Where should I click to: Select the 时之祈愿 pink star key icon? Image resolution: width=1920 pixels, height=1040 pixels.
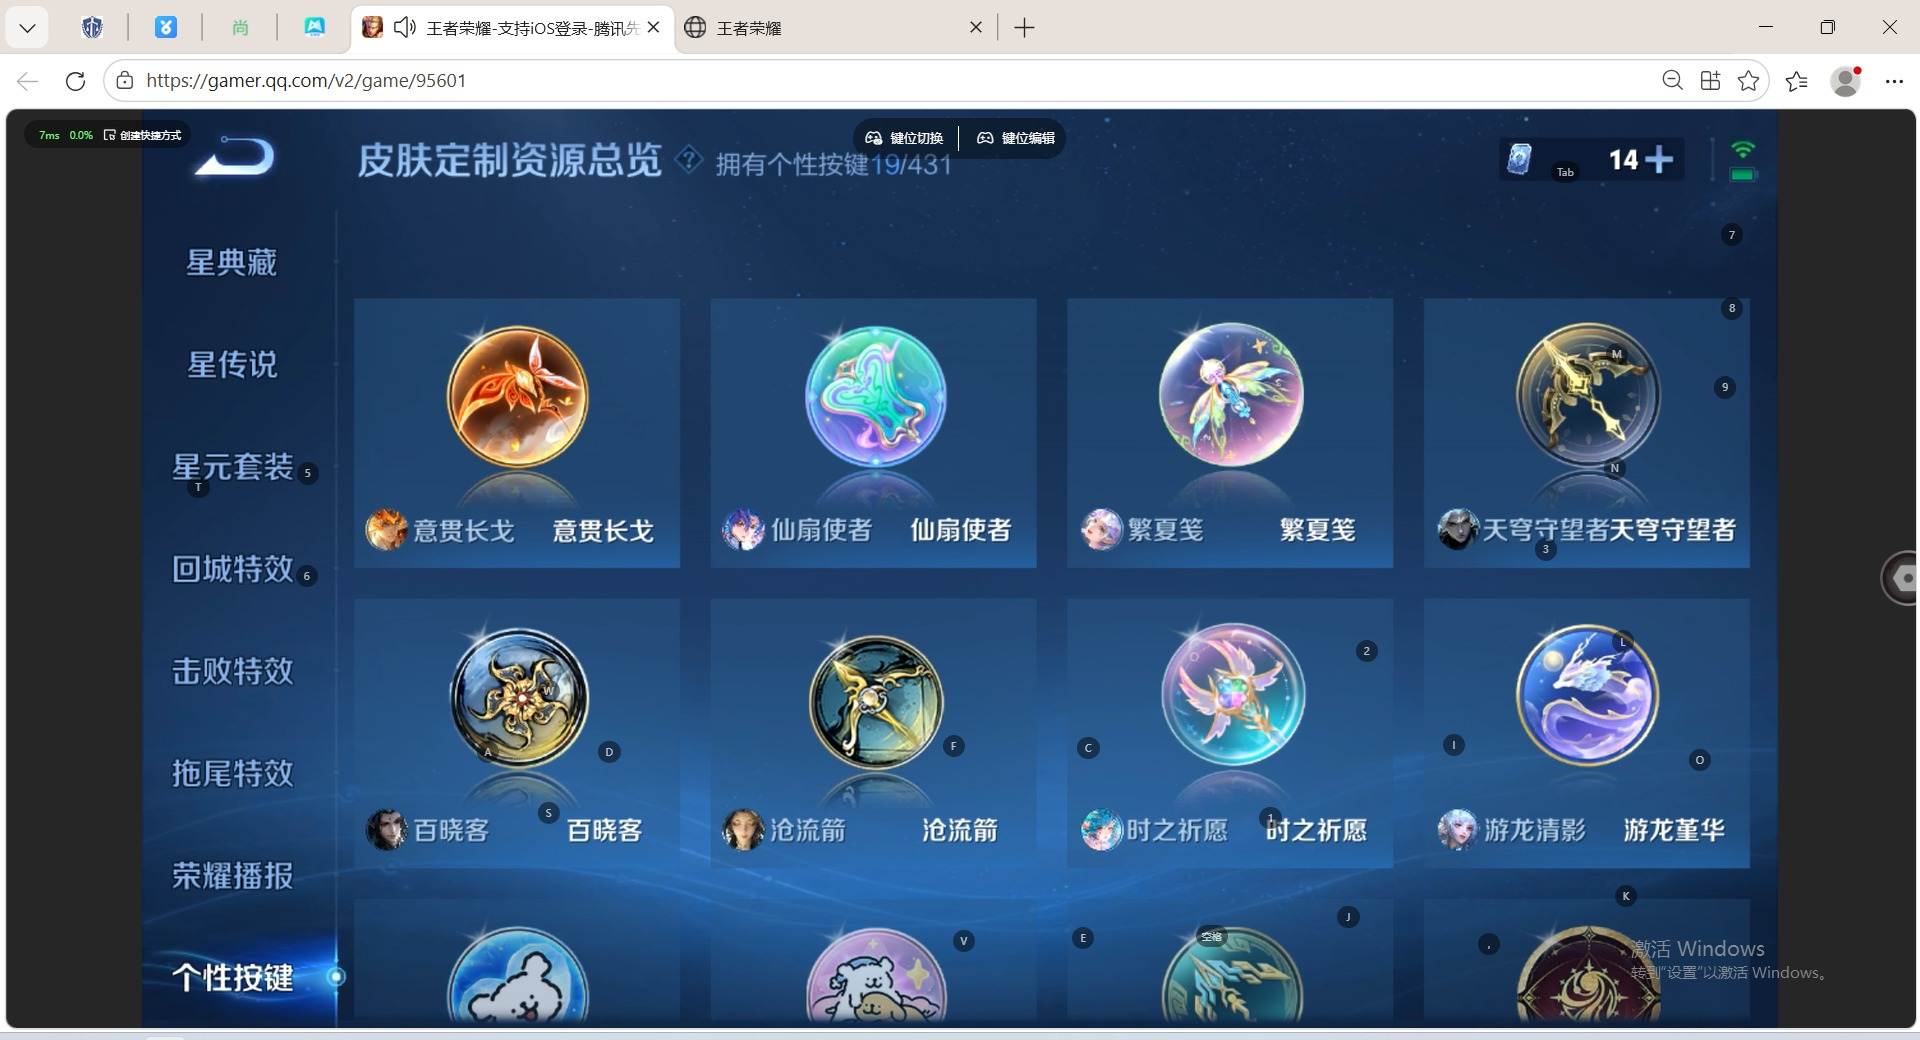1232,695
